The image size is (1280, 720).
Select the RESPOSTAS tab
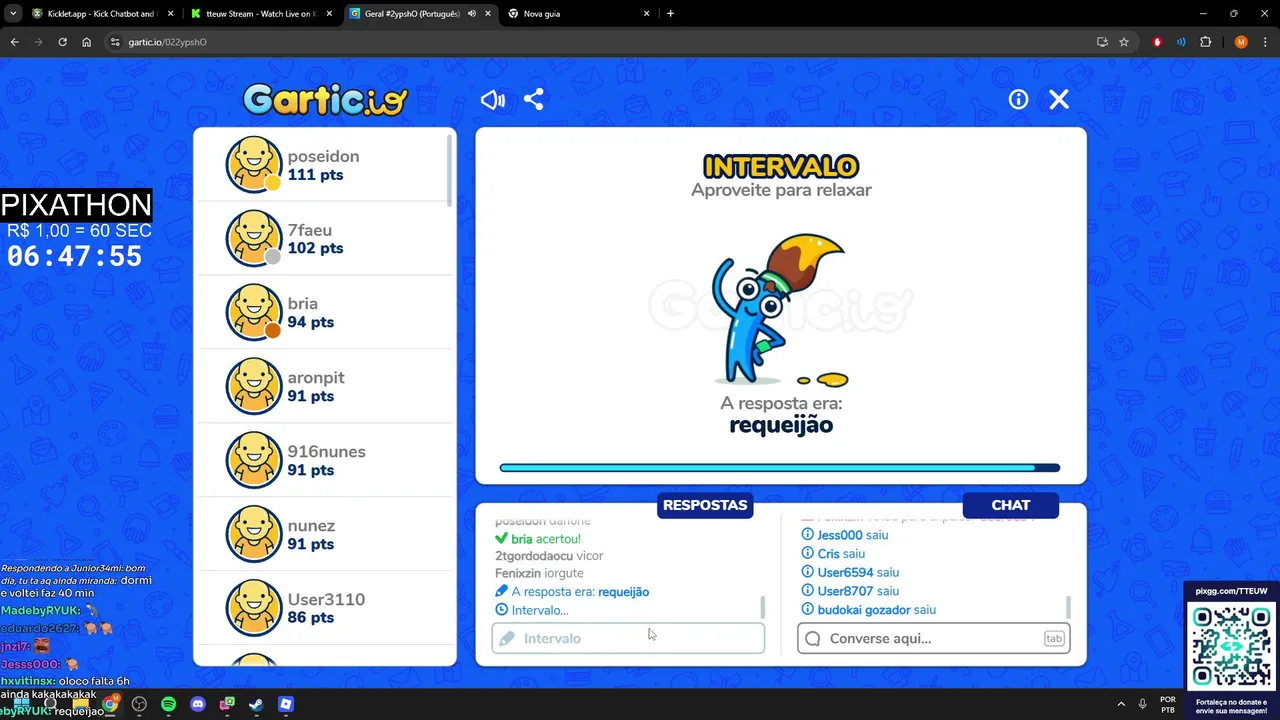pos(705,505)
